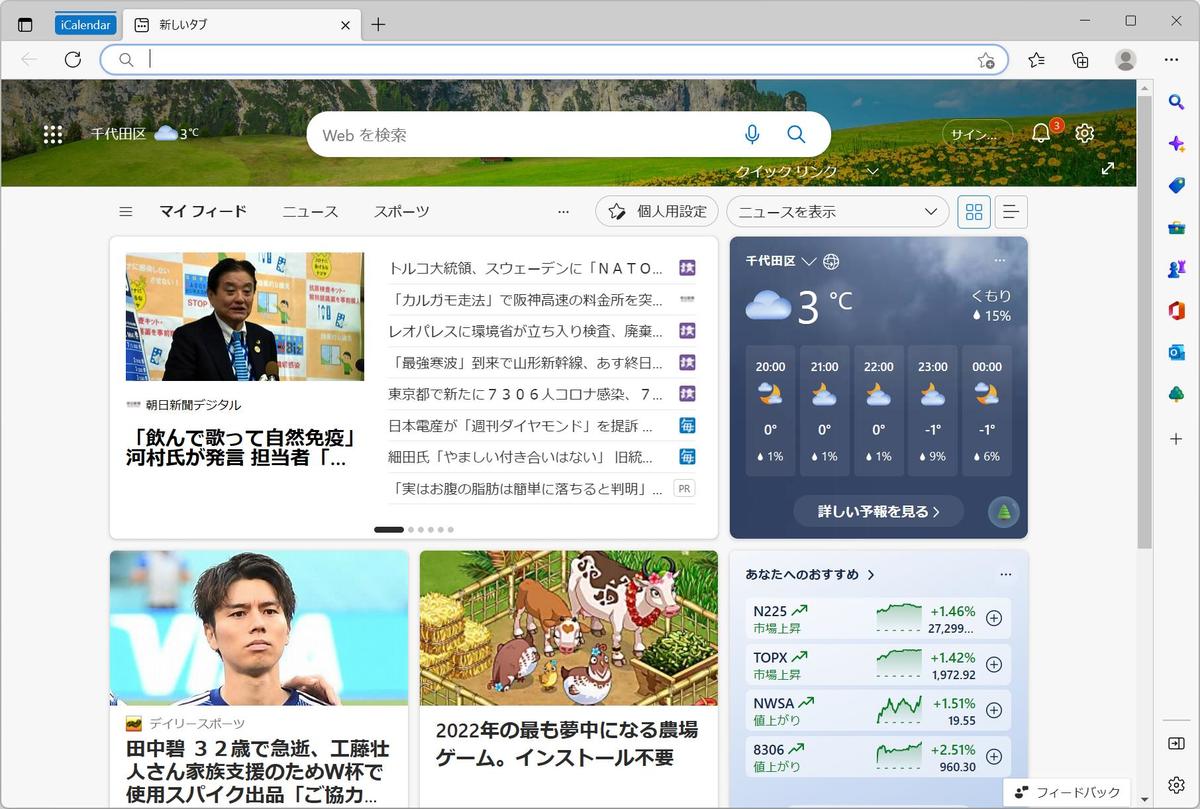Switch feed to list layout view
Screen dimensions: 1200x809
click(x=1011, y=212)
